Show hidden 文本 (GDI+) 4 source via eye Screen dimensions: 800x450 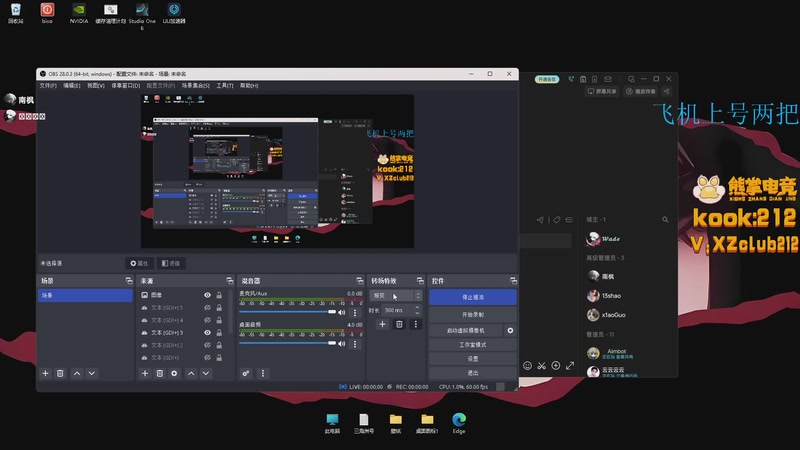(x=208, y=320)
